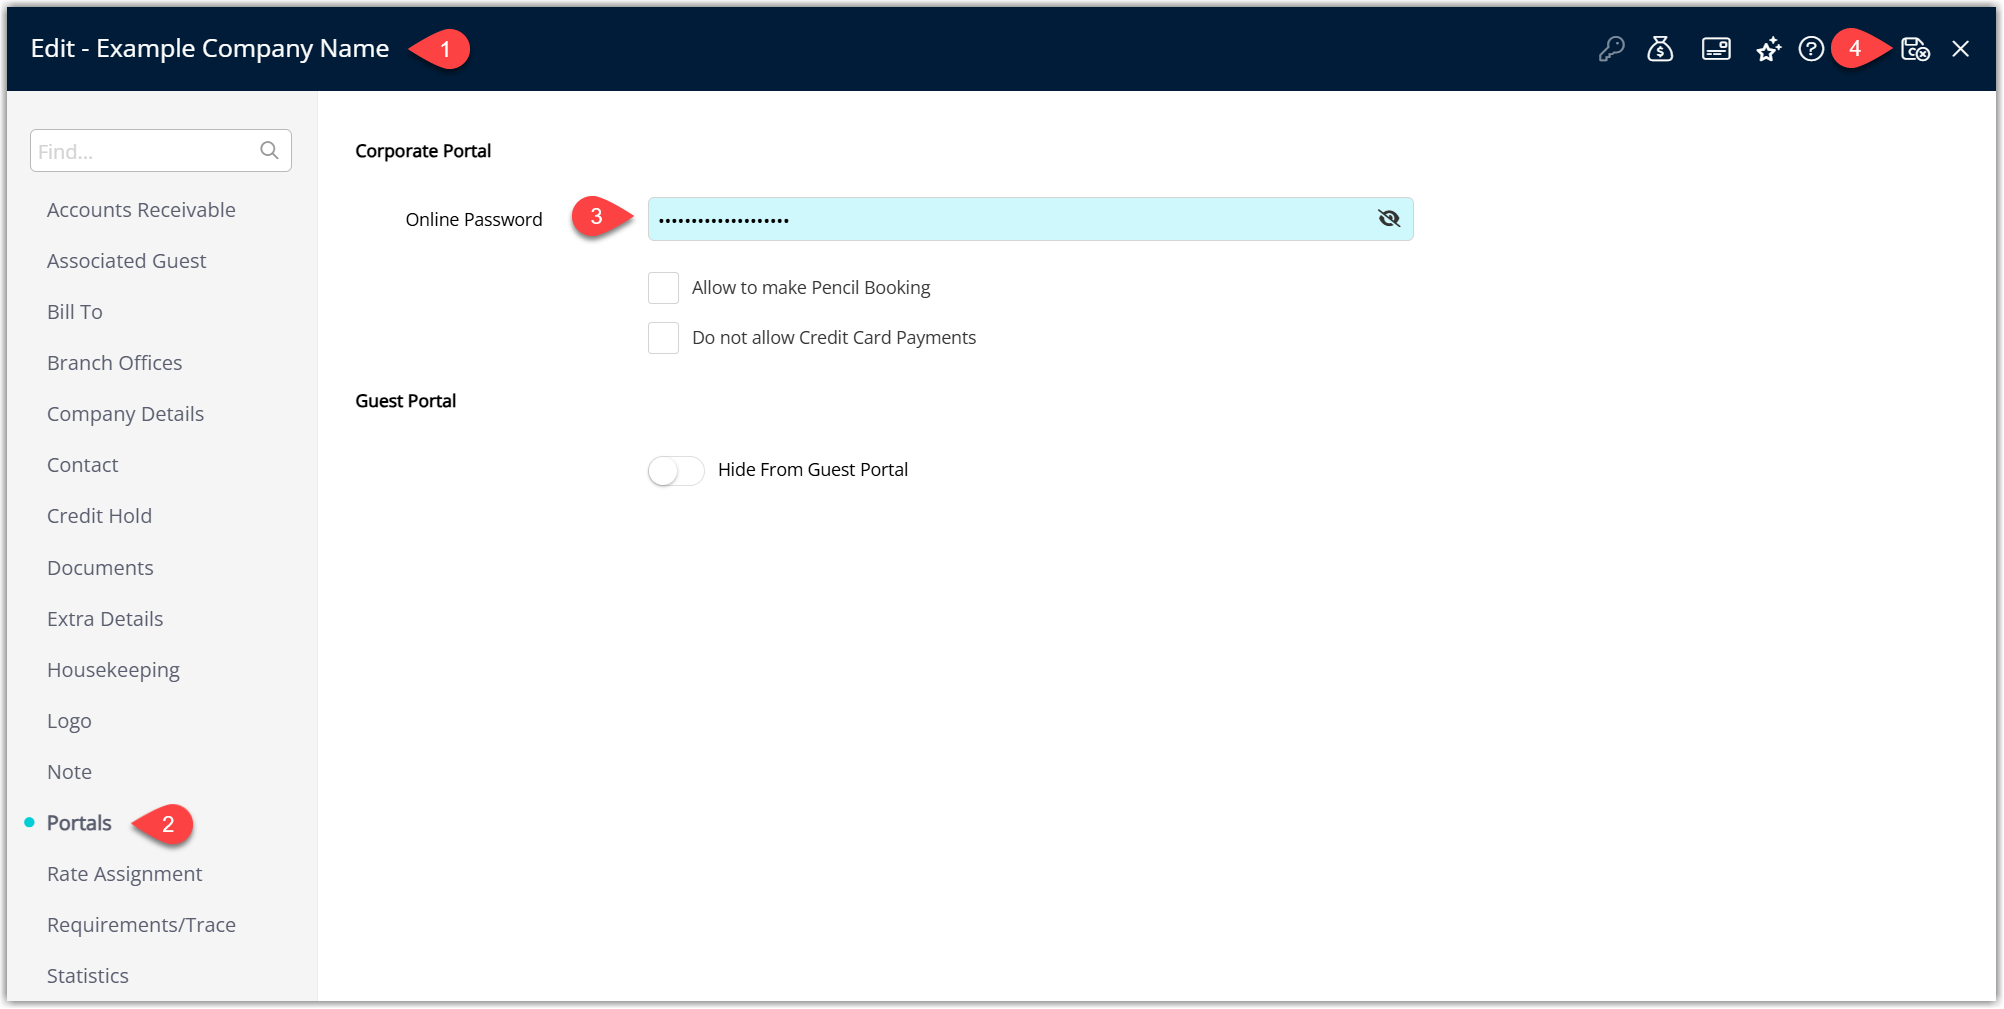Select Company Details in sidebar
The width and height of the screenshot is (2004, 1009).
(125, 414)
